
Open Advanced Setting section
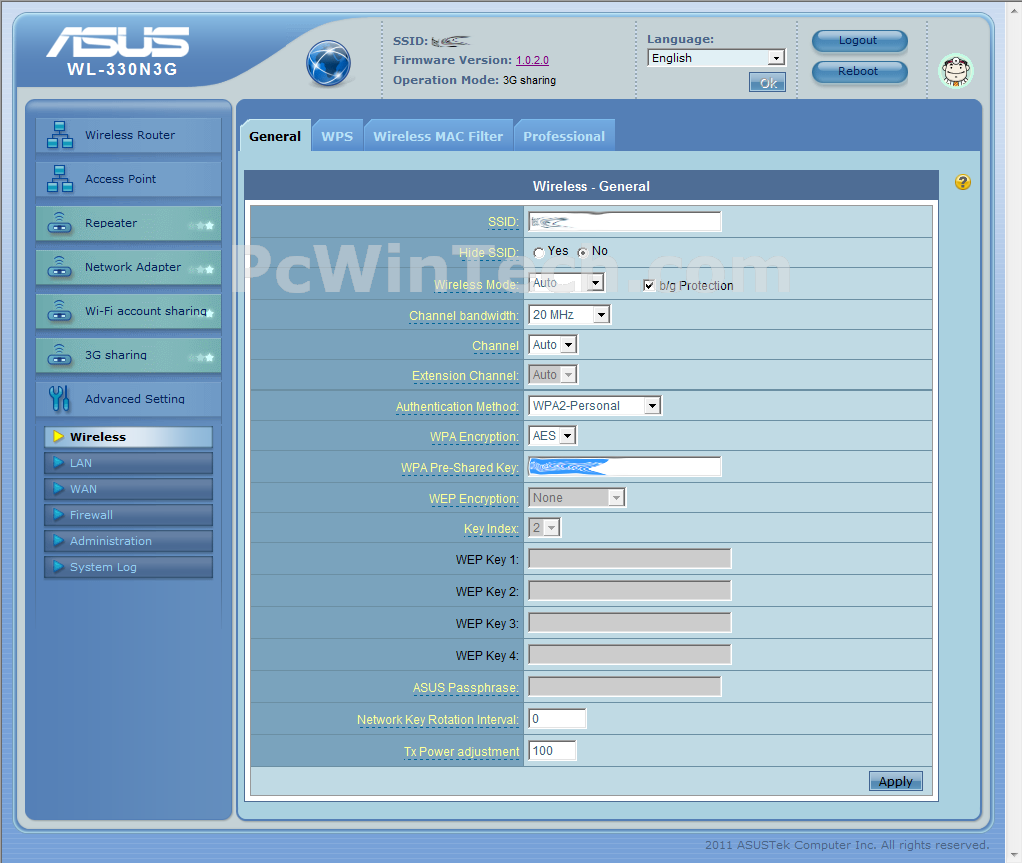tap(128, 398)
